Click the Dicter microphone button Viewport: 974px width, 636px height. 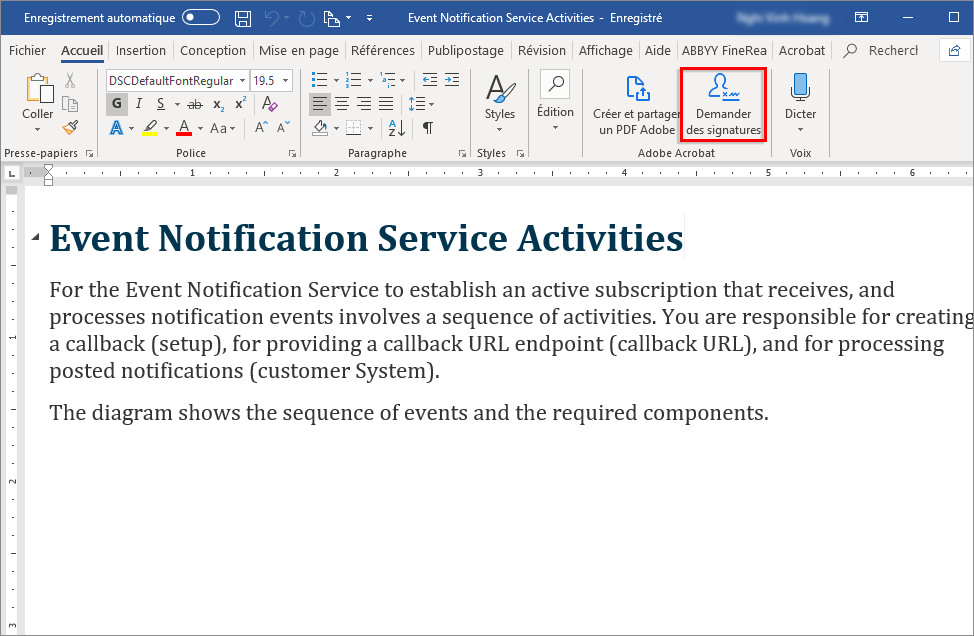(800, 104)
